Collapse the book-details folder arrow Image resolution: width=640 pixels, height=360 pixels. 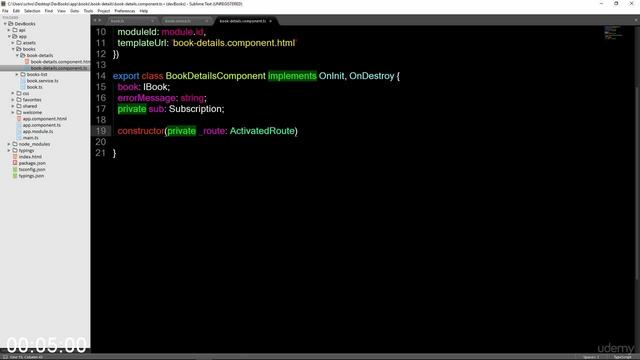coord(17,55)
